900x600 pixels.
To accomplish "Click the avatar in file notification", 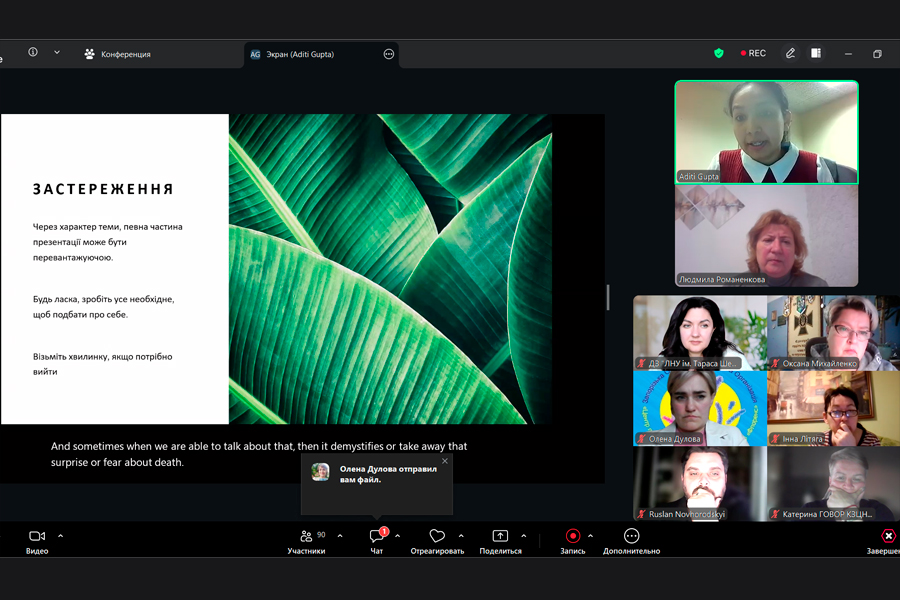I will coord(320,473).
